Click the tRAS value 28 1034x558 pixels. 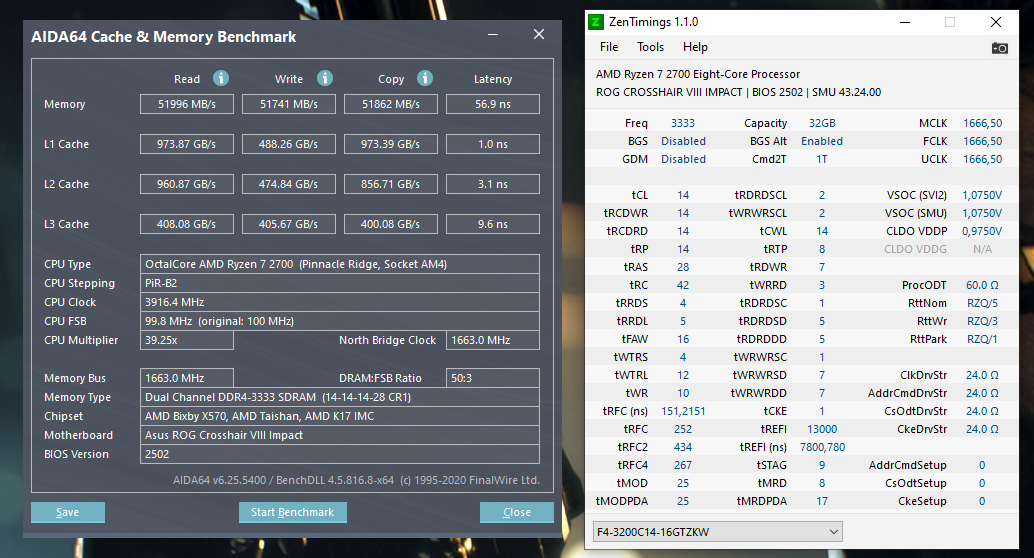pos(683,267)
